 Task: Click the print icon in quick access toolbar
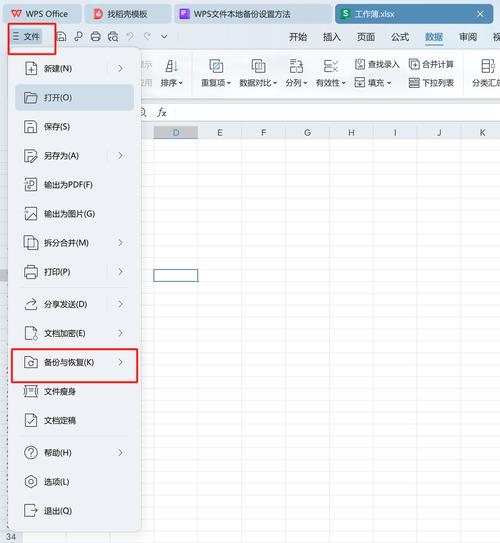(96, 36)
